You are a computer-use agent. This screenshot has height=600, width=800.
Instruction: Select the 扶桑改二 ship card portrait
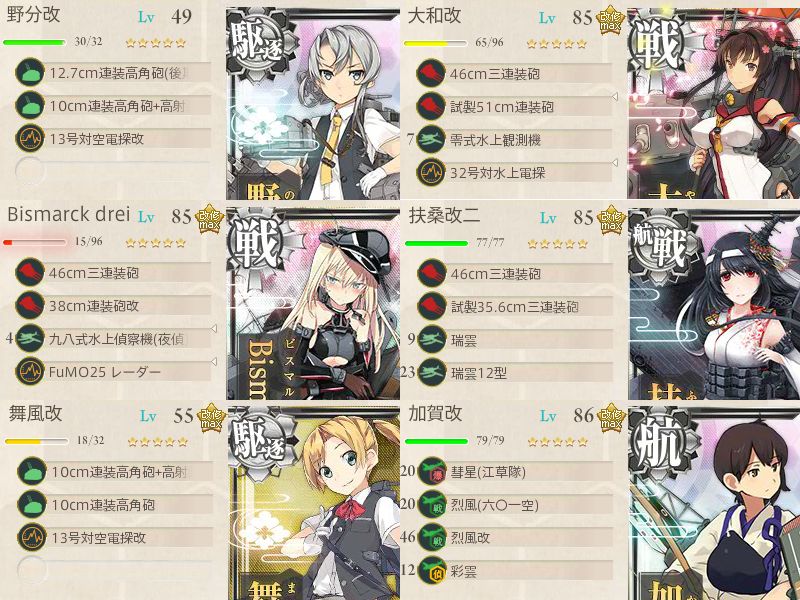pos(714,304)
